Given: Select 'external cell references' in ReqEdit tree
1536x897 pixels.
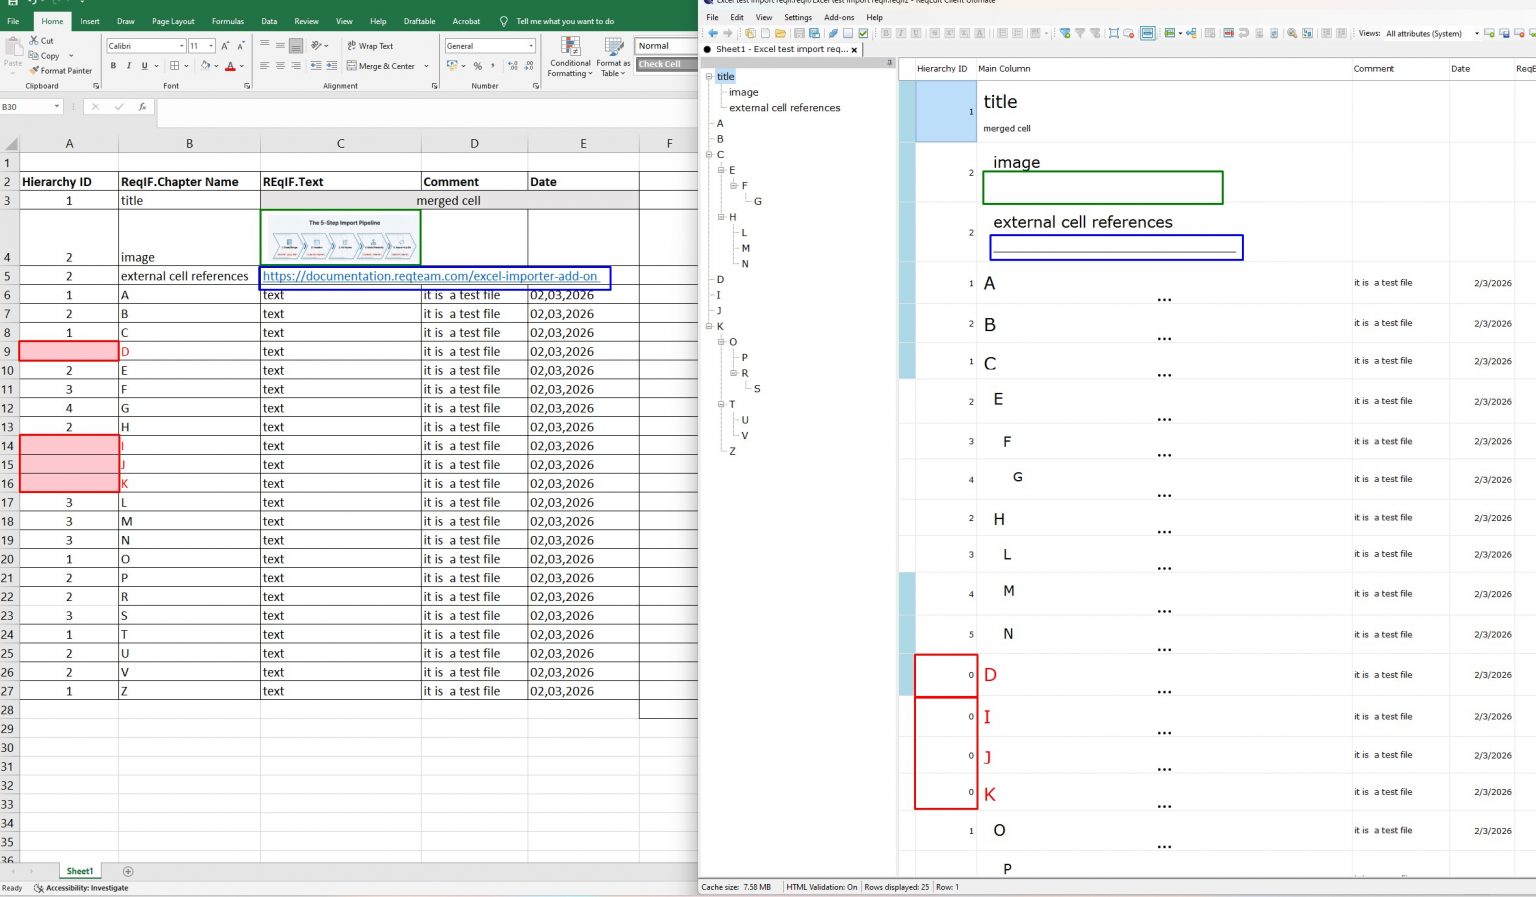Looking at the screenshot, I should (x=785, y=108).
